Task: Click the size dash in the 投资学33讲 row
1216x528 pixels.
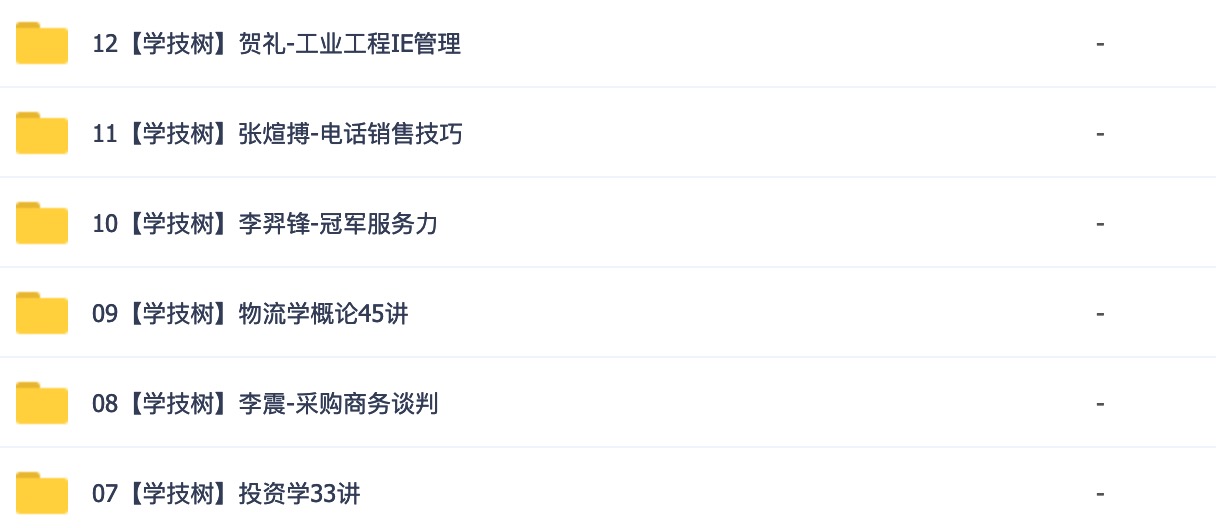Action: point(1100,494)
